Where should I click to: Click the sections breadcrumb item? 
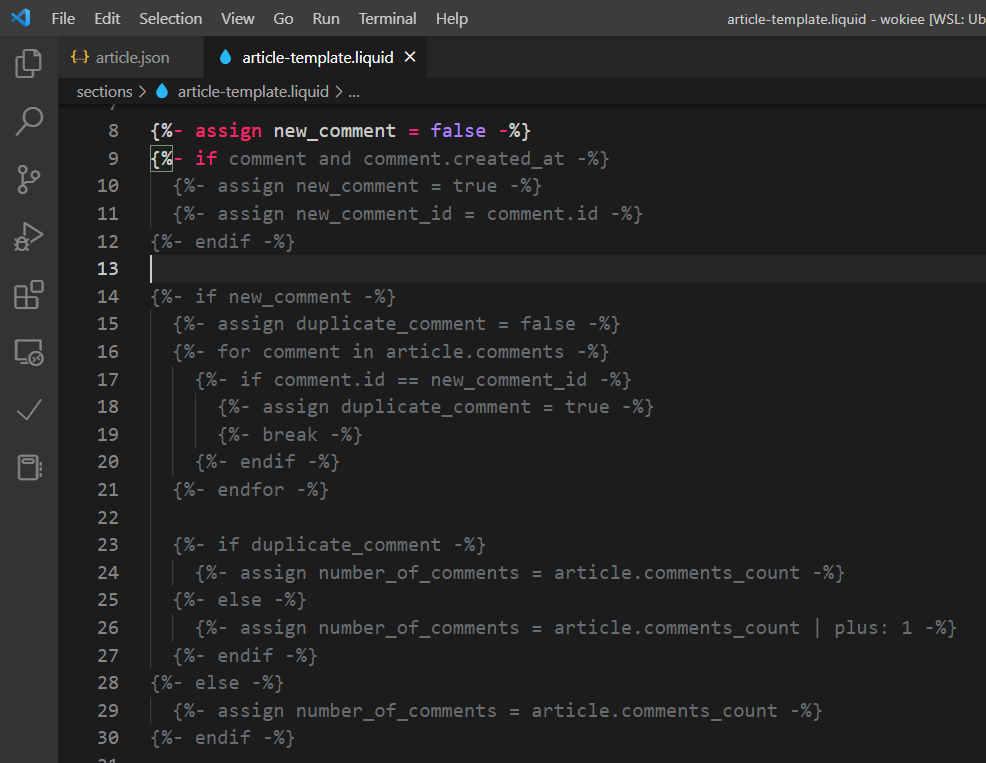(x=104, y=92)
